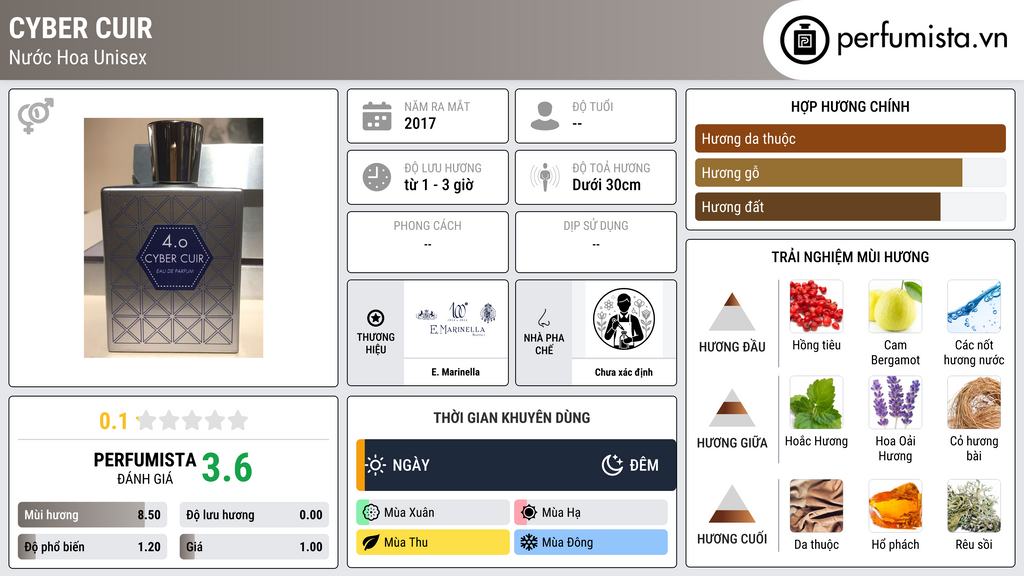Click the Hương gỗ accord bar
Viewport: 1024px width, 576px height.
(x=850, y=172)
